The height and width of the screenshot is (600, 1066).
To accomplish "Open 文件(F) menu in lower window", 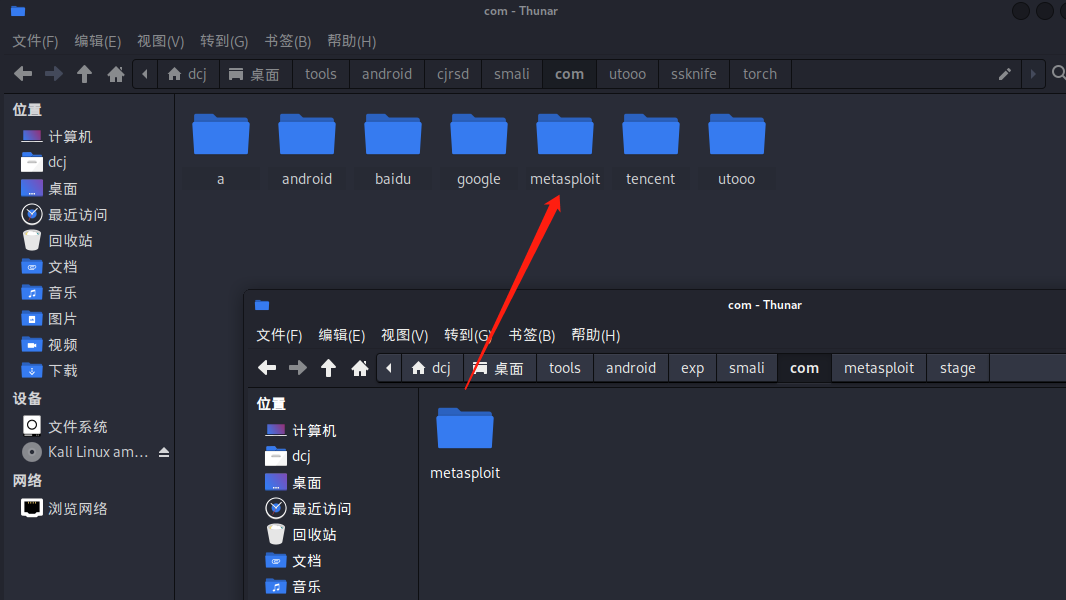I will (279, 336).
